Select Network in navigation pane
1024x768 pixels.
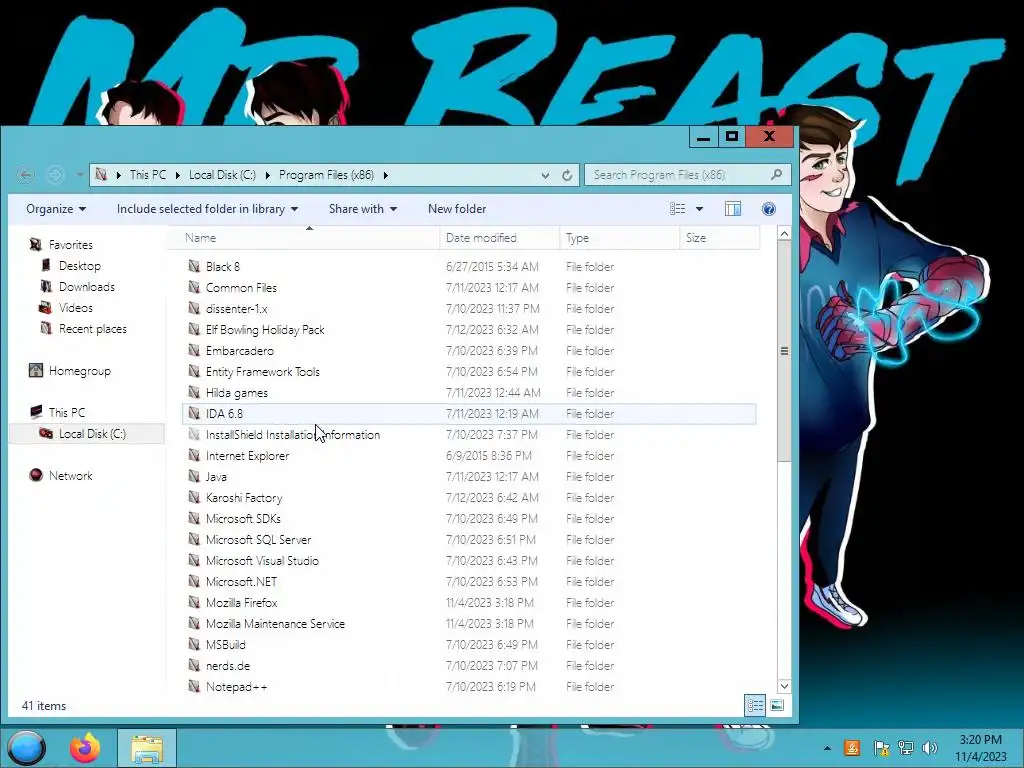71,475
